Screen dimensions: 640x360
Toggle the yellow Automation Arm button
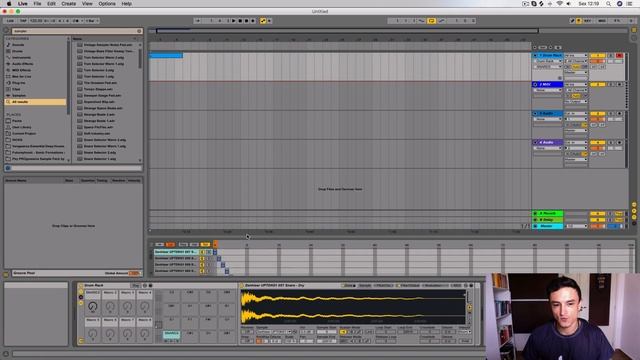263,21
